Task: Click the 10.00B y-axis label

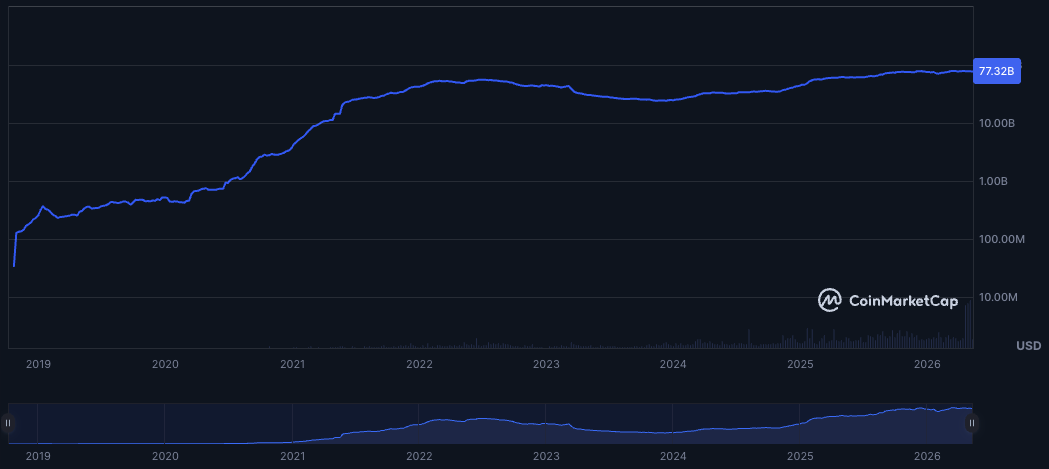Action: (x=997, y=124)
